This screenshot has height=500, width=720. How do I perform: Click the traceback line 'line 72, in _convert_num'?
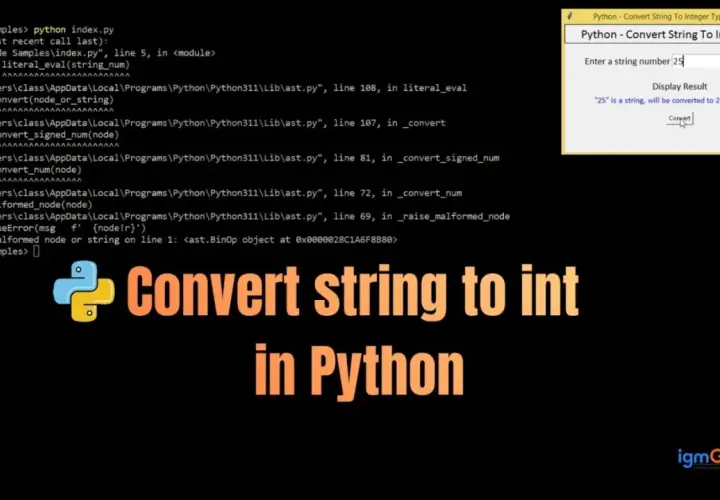coord(231,193)
